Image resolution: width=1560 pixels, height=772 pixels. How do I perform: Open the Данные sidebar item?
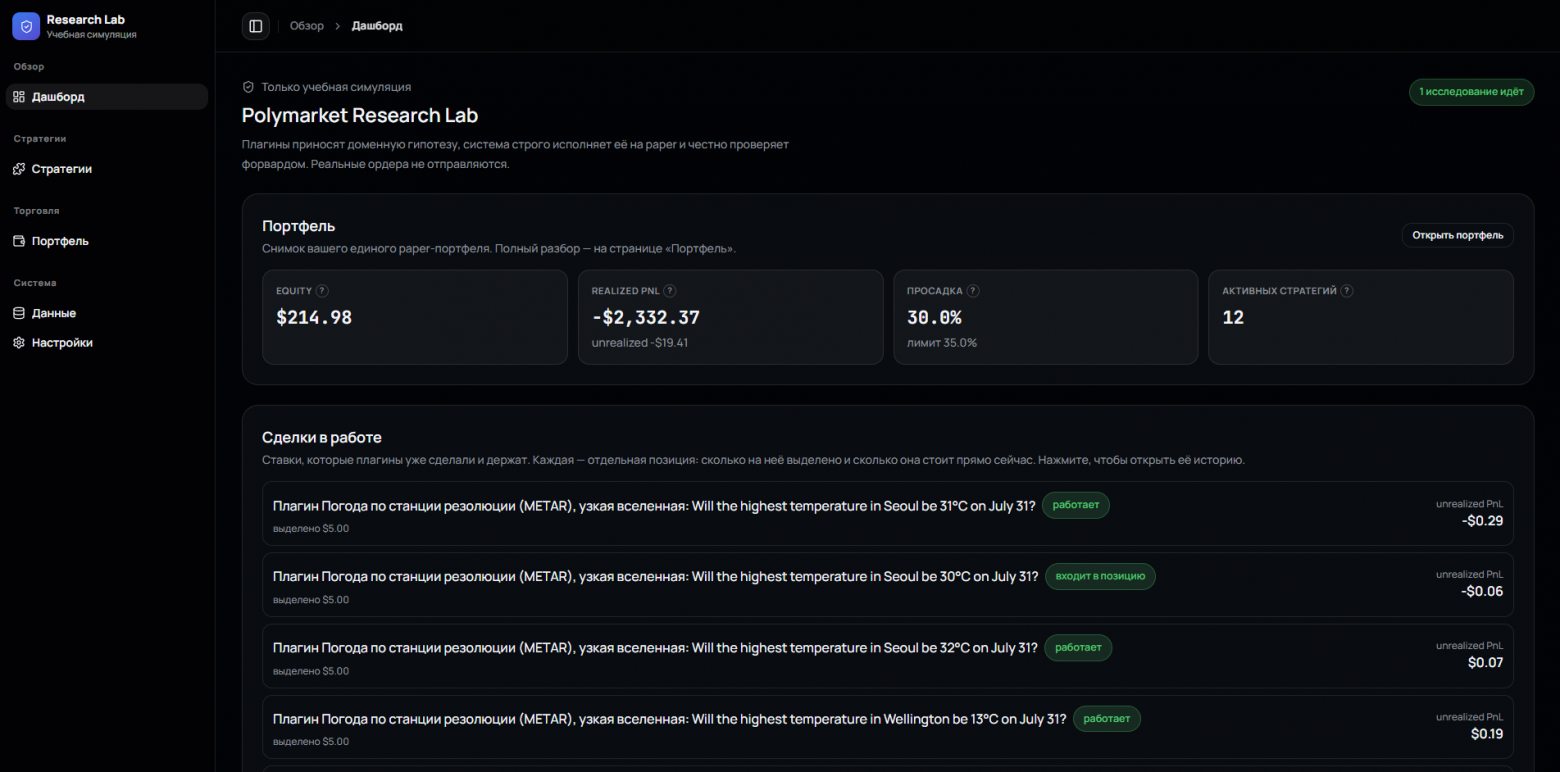107,313
